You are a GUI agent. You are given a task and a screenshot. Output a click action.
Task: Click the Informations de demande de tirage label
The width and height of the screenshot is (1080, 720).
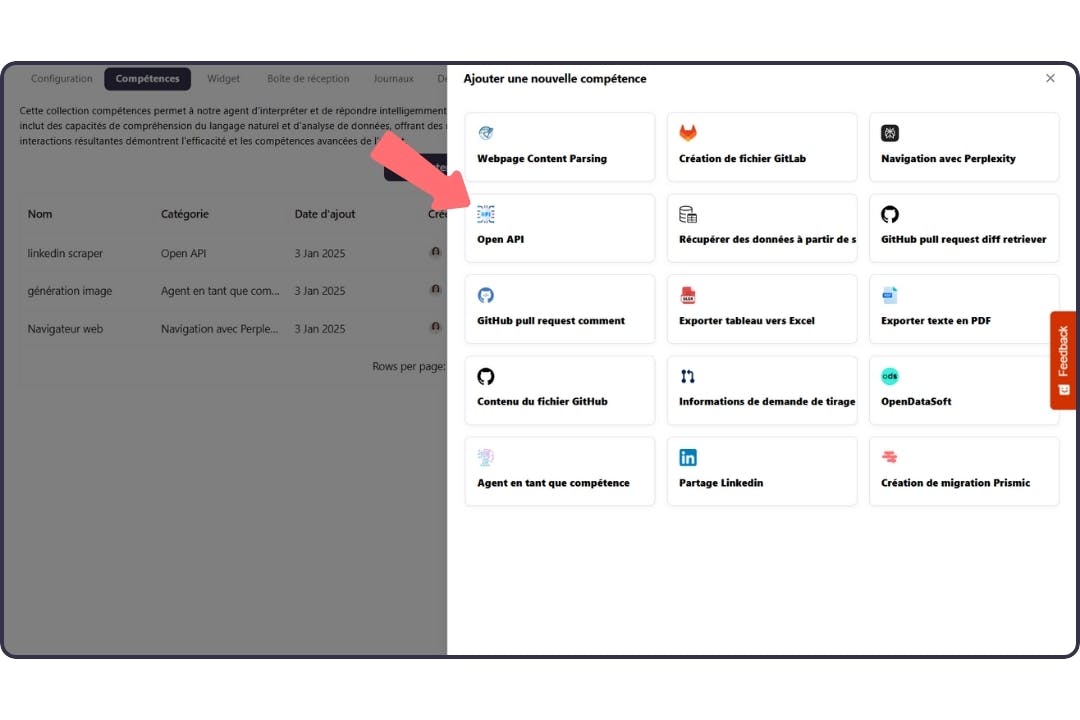point(767,402)
